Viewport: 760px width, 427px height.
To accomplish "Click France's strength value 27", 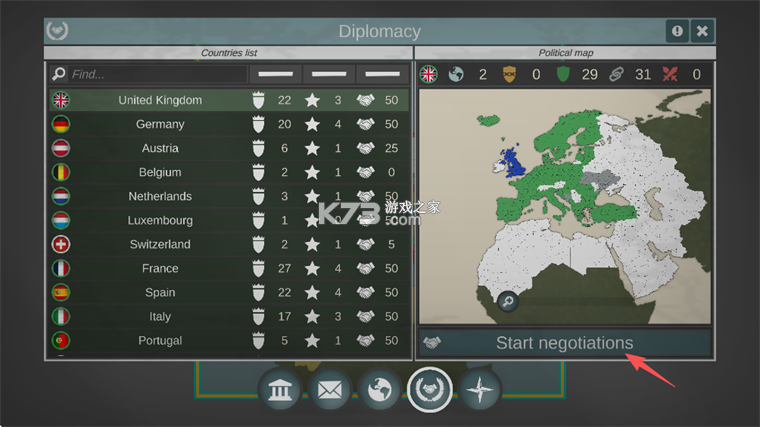I will click(x=285, y=269).
